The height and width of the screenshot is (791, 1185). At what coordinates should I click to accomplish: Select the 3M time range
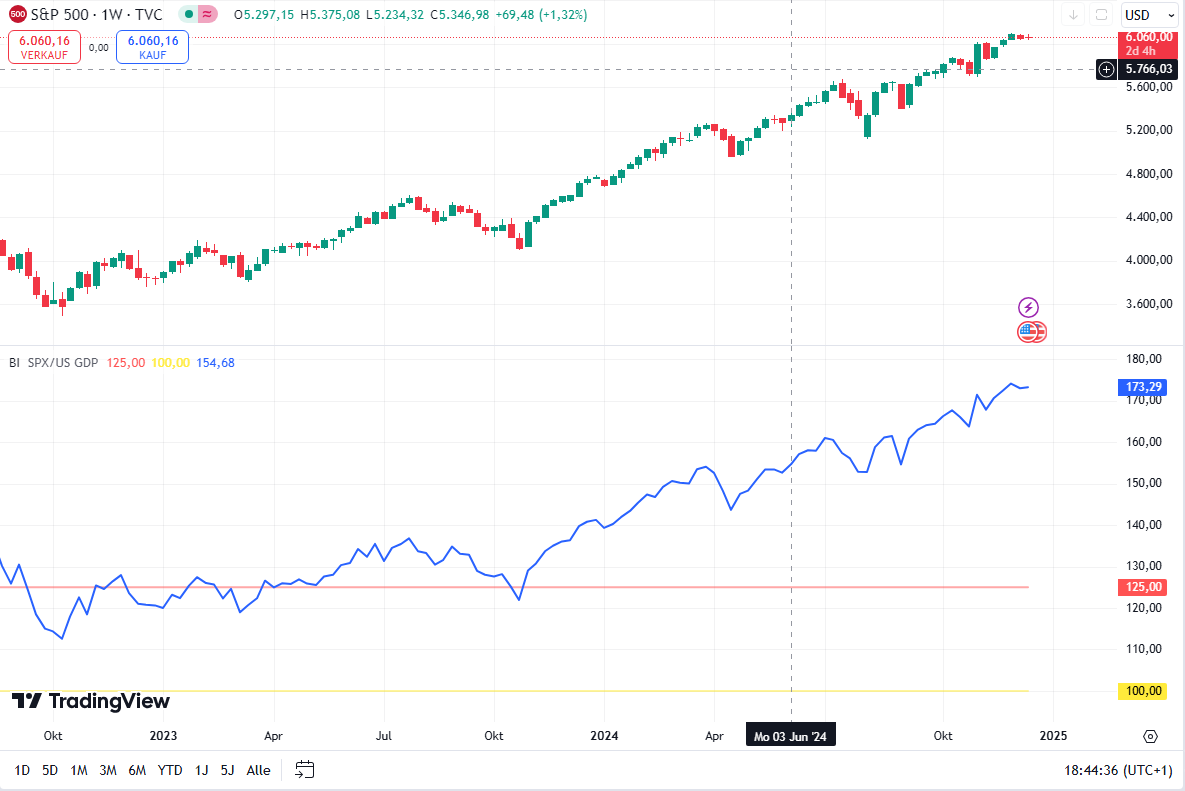pyautogui.click(x=108, y=770)
